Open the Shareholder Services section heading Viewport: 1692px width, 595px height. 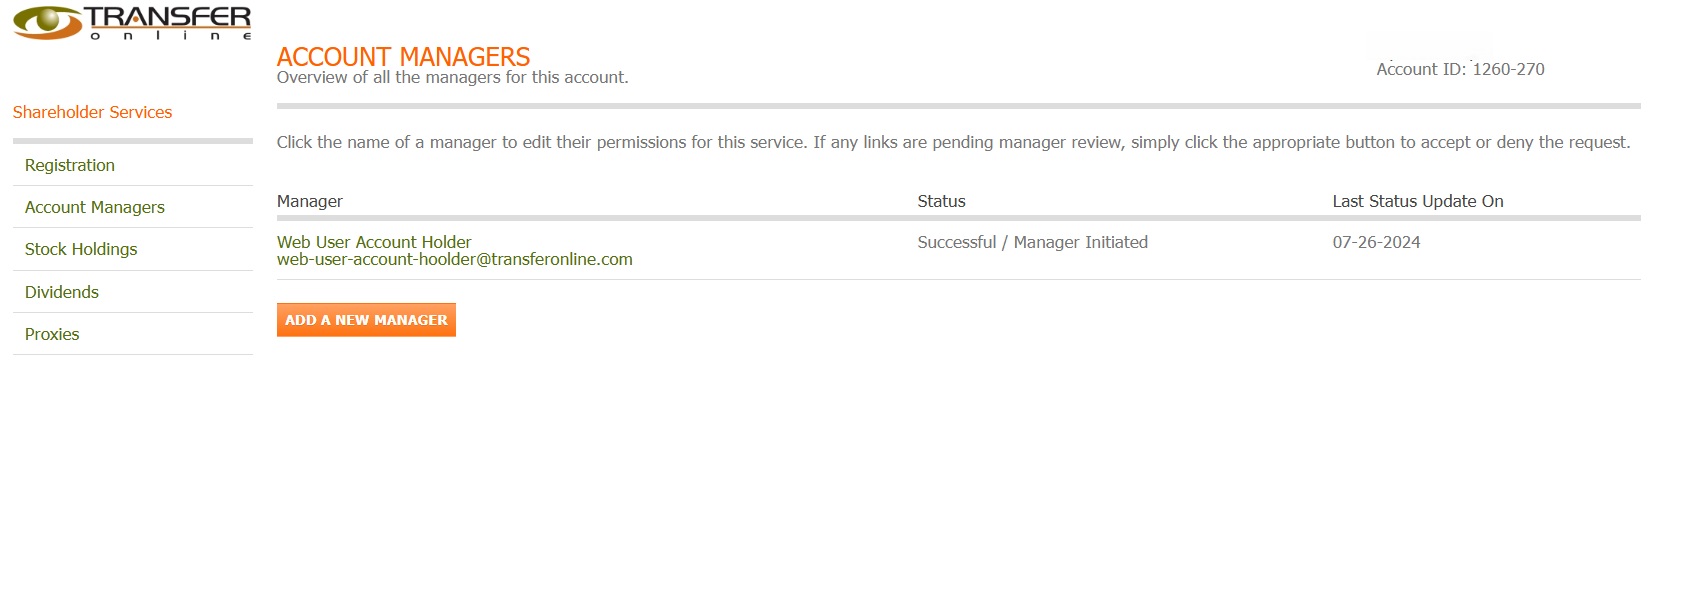92,112
